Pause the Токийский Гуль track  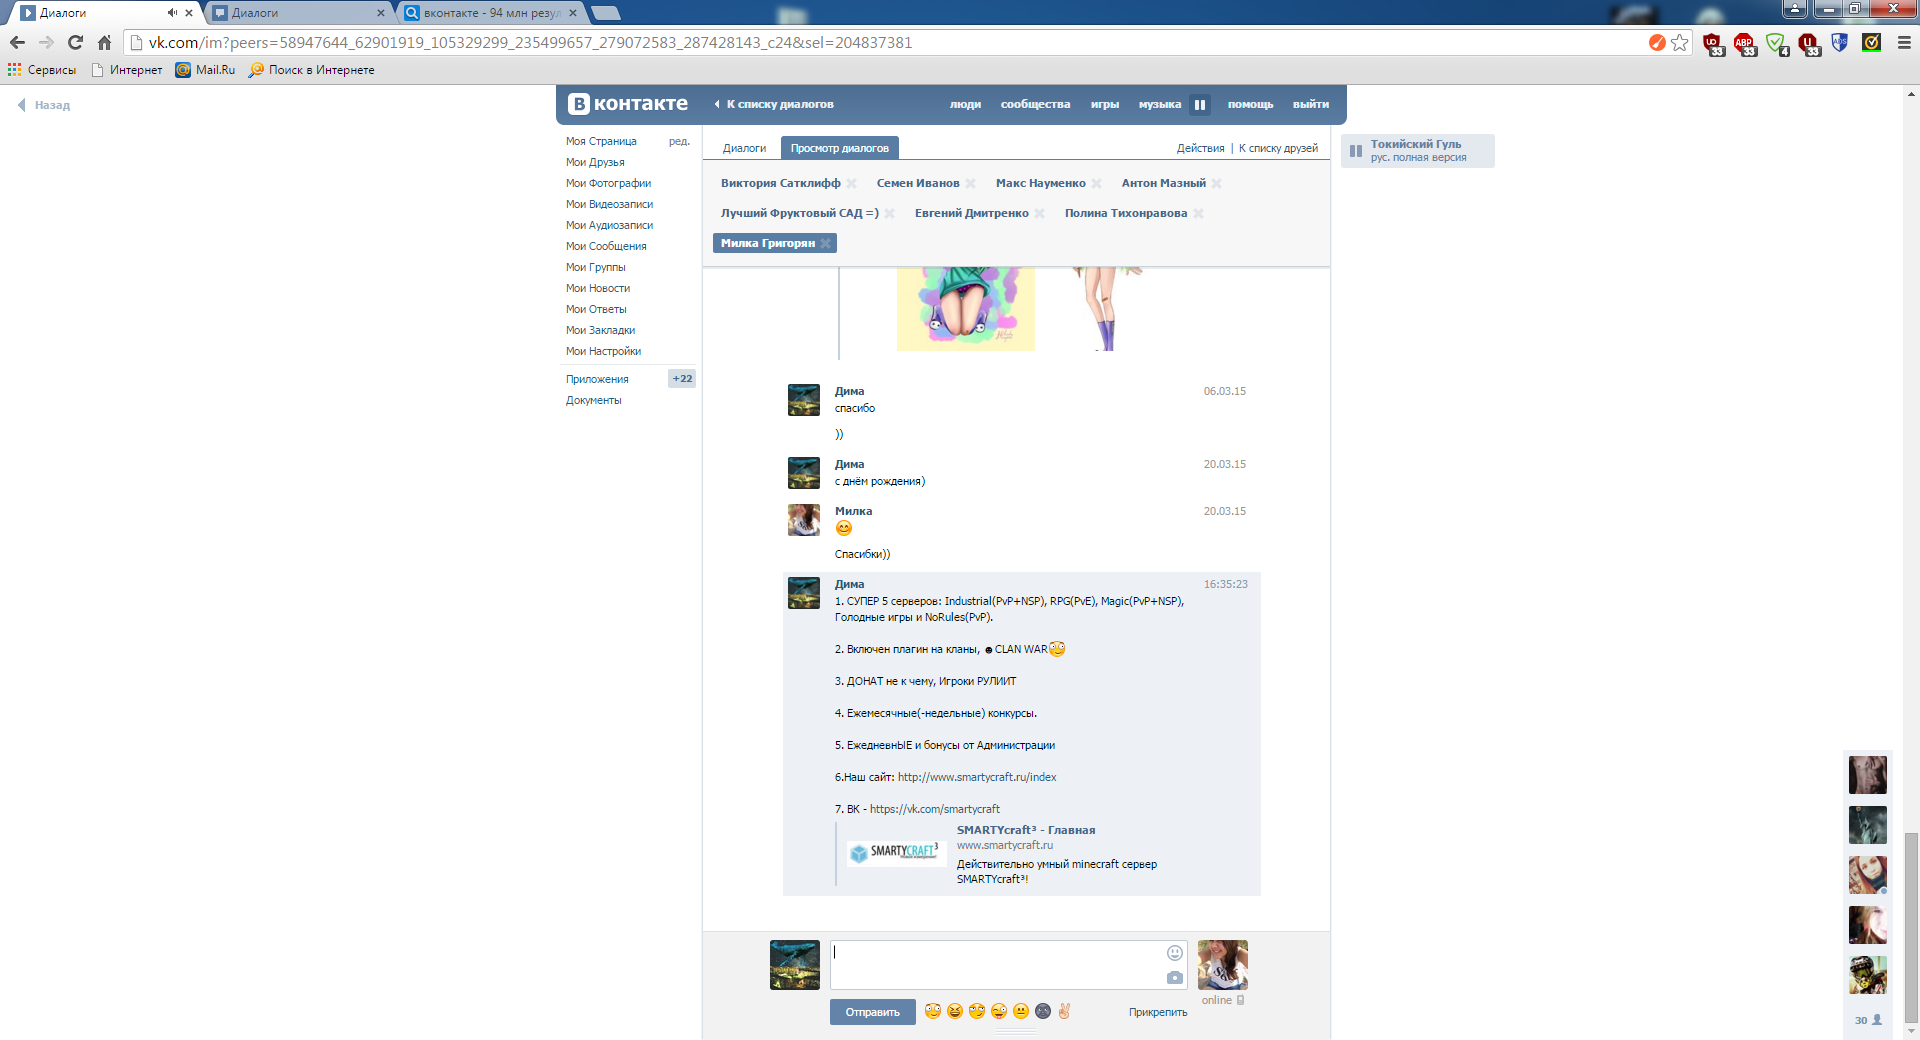(1356, 151)
